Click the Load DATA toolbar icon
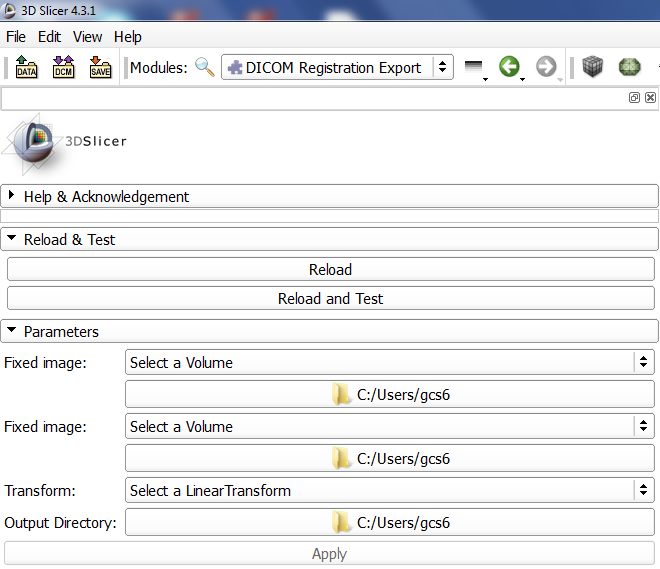Viewport: 660px width, 569px height. coord(26,68)
